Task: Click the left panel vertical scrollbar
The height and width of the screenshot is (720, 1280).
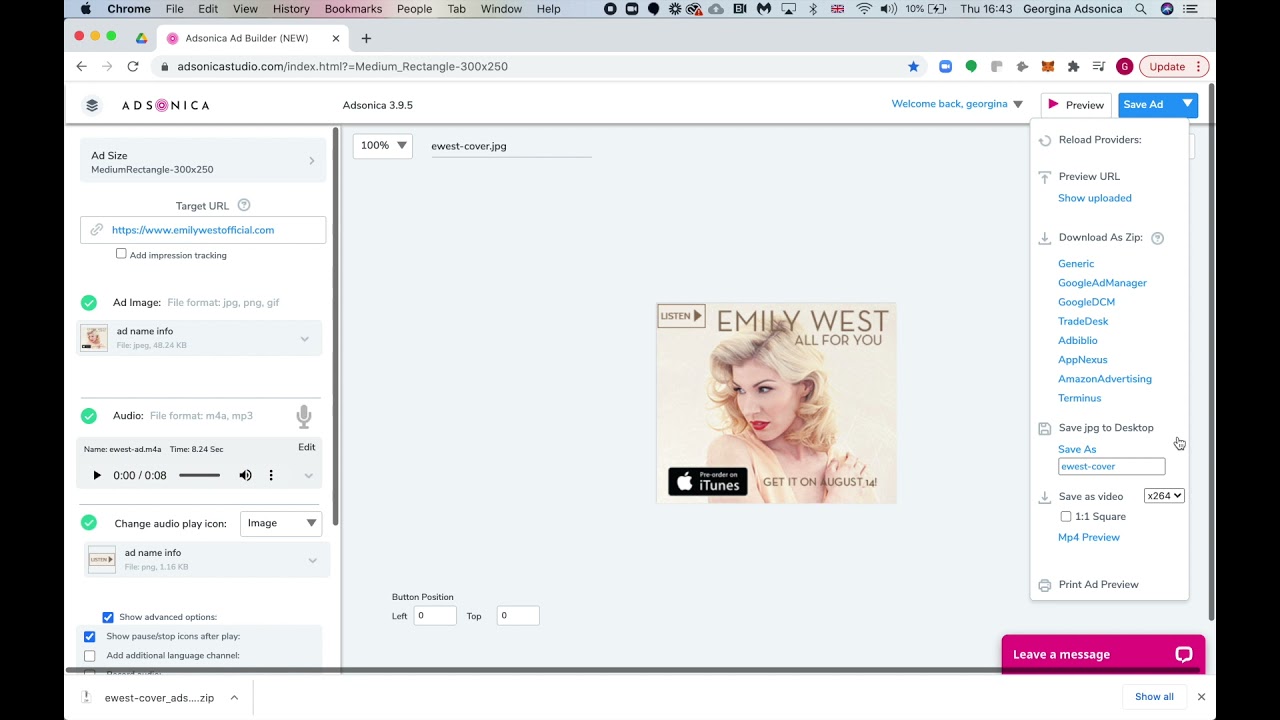Action: click(336, 325)
